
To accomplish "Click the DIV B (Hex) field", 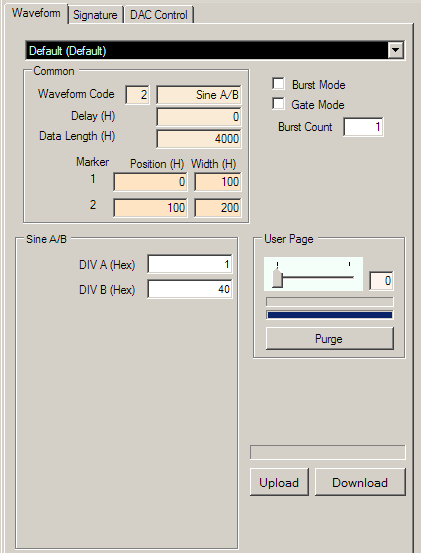I will 190,289.
